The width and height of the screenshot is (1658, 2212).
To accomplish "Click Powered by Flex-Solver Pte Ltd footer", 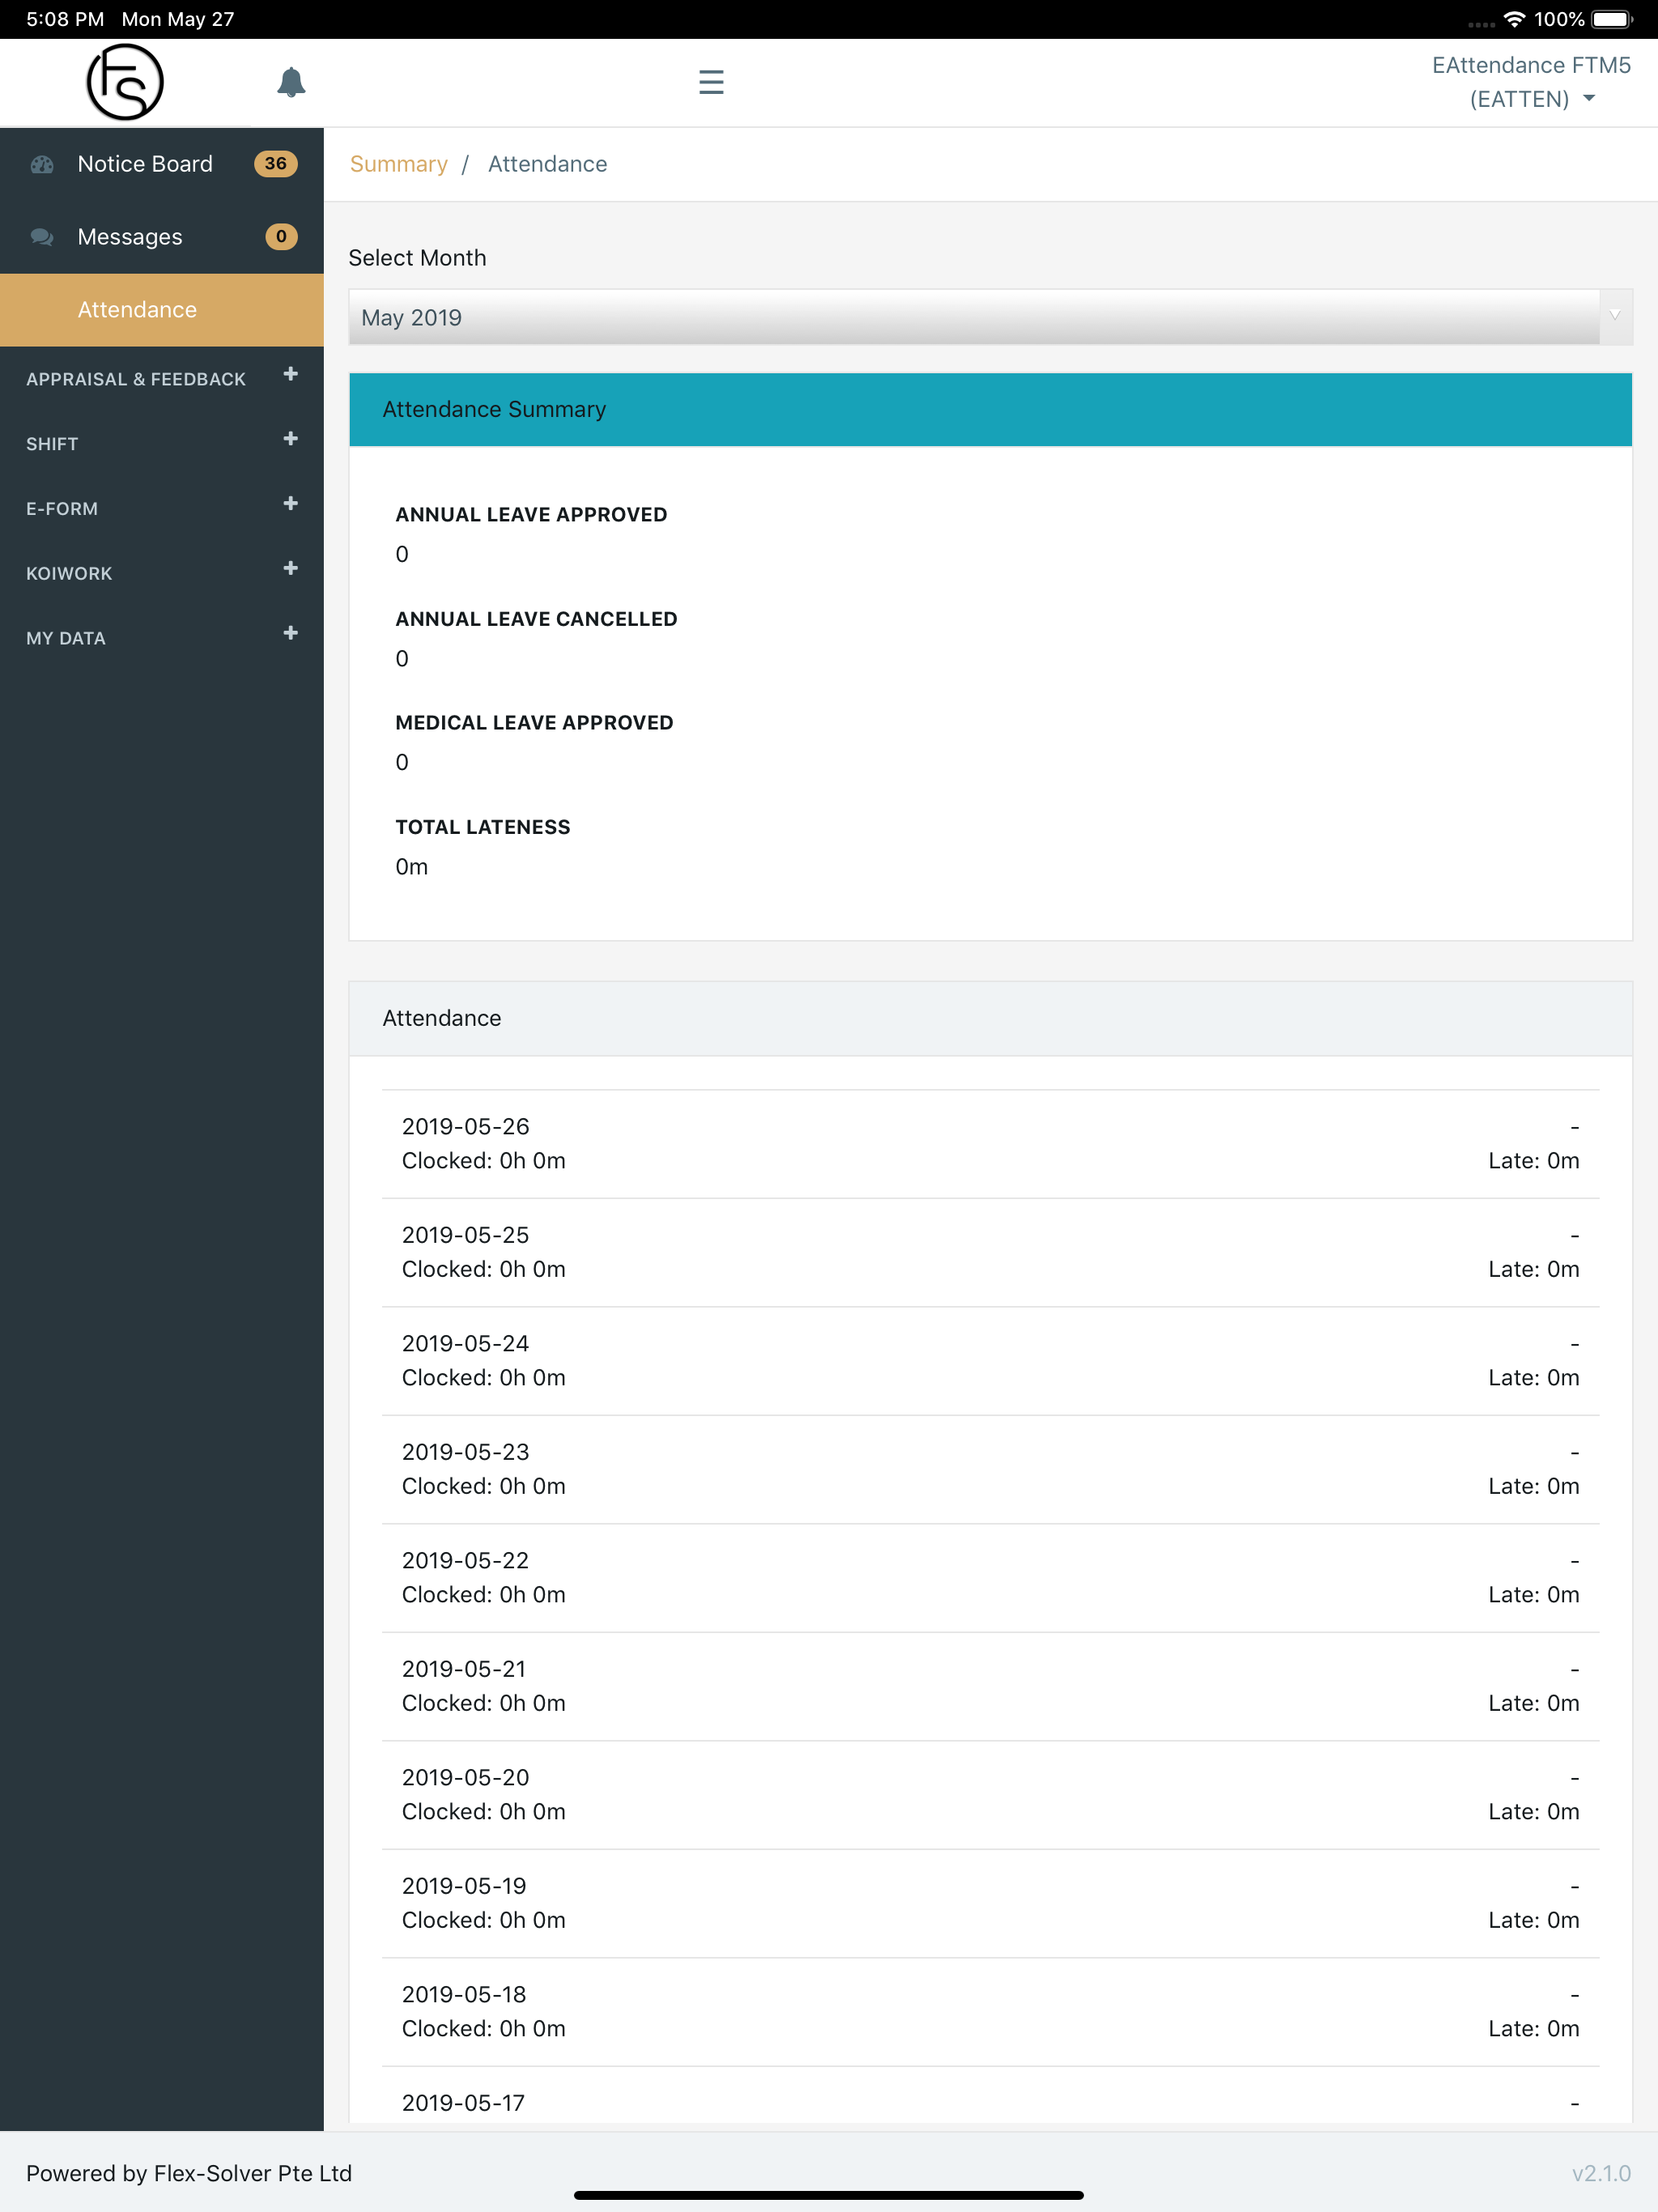I will pyautogui.click(x=189, y=2173).
